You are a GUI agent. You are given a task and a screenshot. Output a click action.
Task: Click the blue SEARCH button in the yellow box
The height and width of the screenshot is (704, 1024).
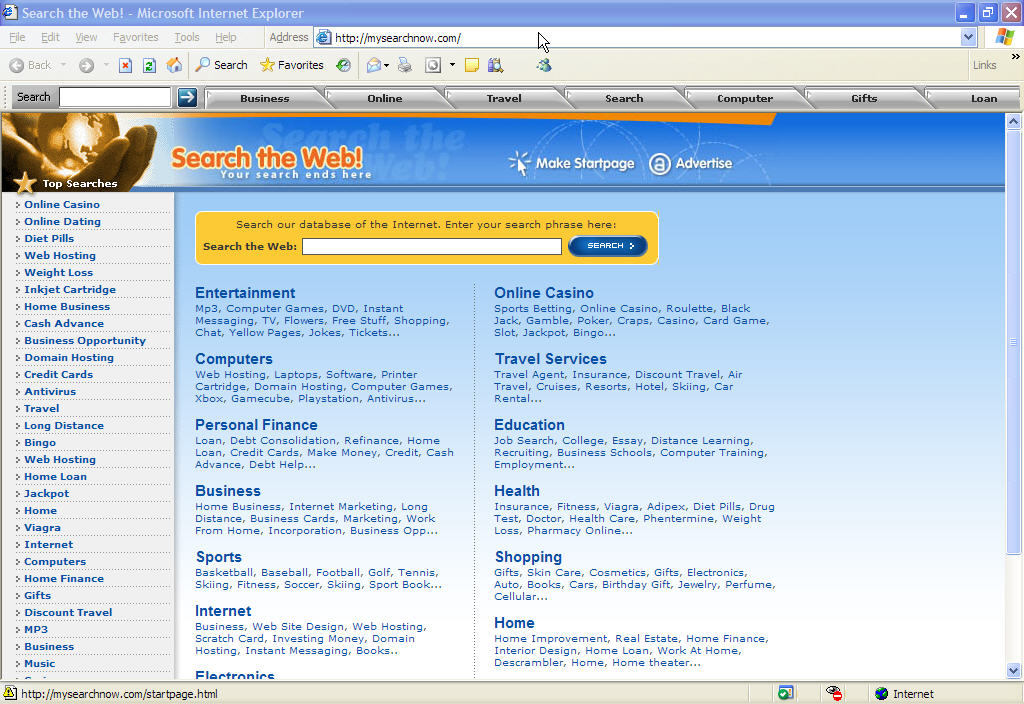click(608, 246)
